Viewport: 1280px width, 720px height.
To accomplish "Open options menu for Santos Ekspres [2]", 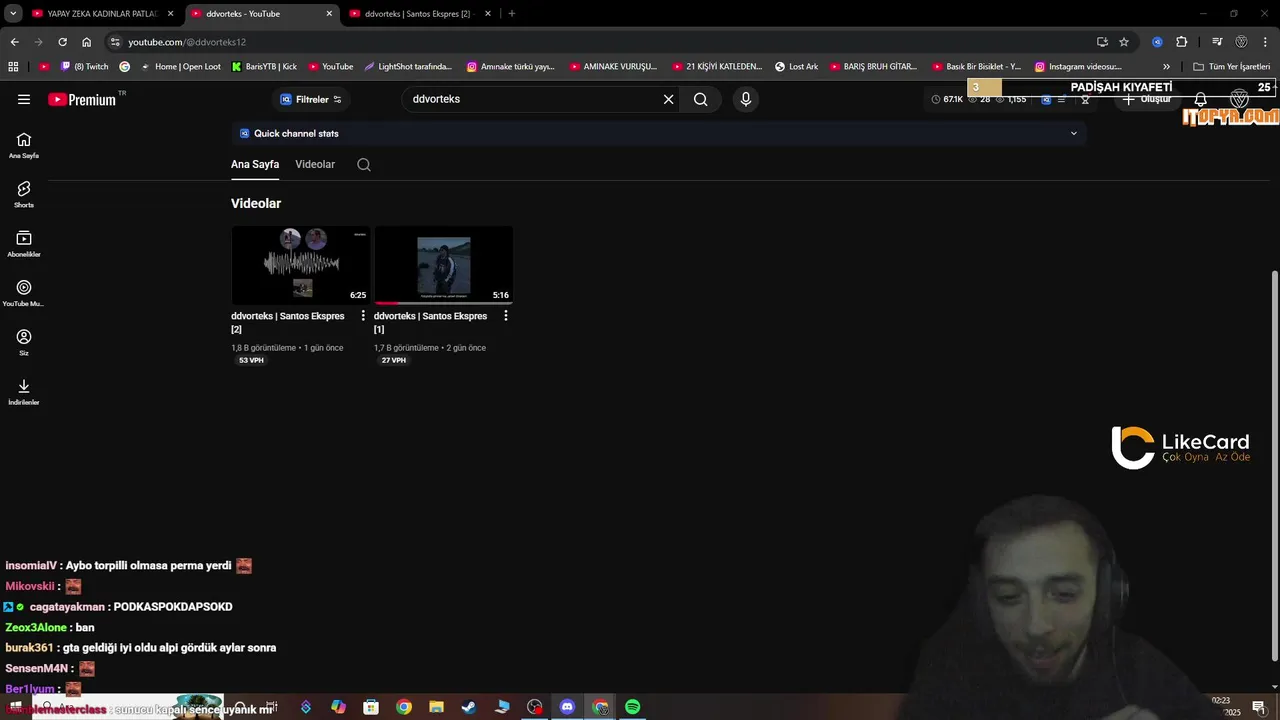I will 363,316.
